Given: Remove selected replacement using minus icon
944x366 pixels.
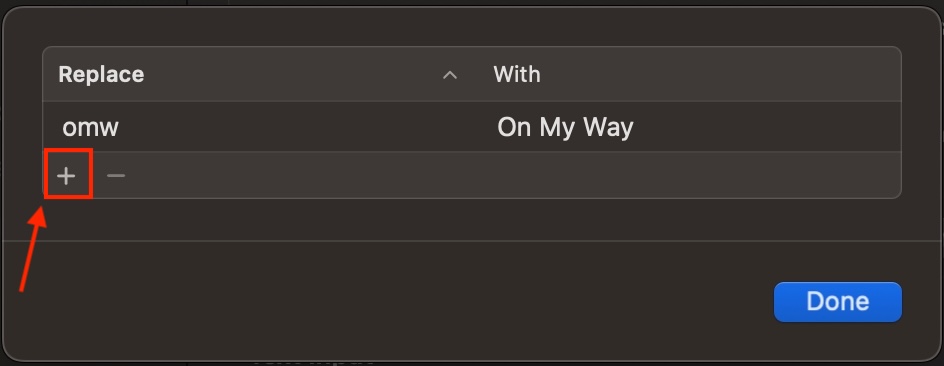Looking at the screenshot, I should click(116, 175).
